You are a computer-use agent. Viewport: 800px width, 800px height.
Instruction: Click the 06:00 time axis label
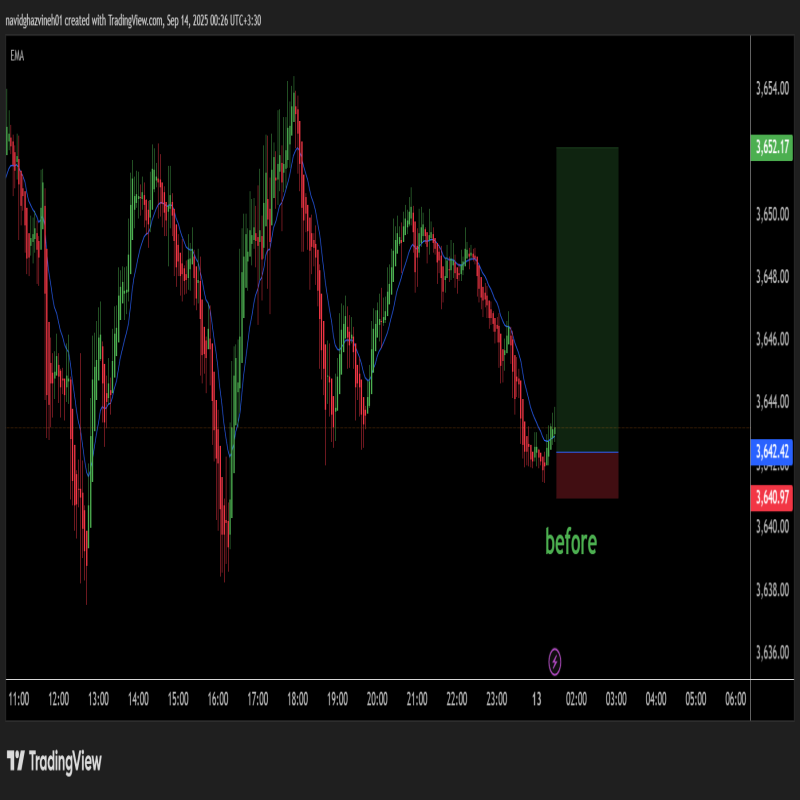click(735, 699)
